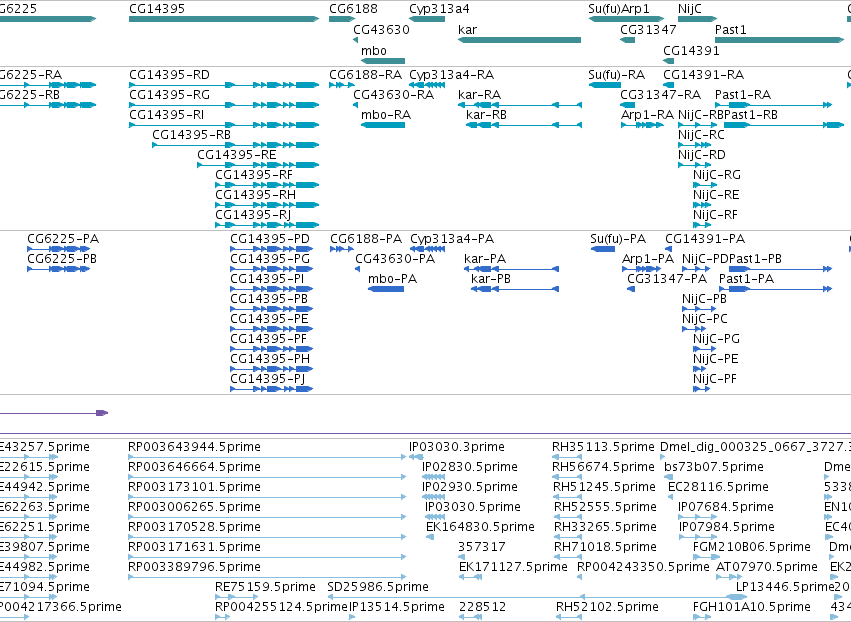Select protein CG6225-PB

(59, 269)
